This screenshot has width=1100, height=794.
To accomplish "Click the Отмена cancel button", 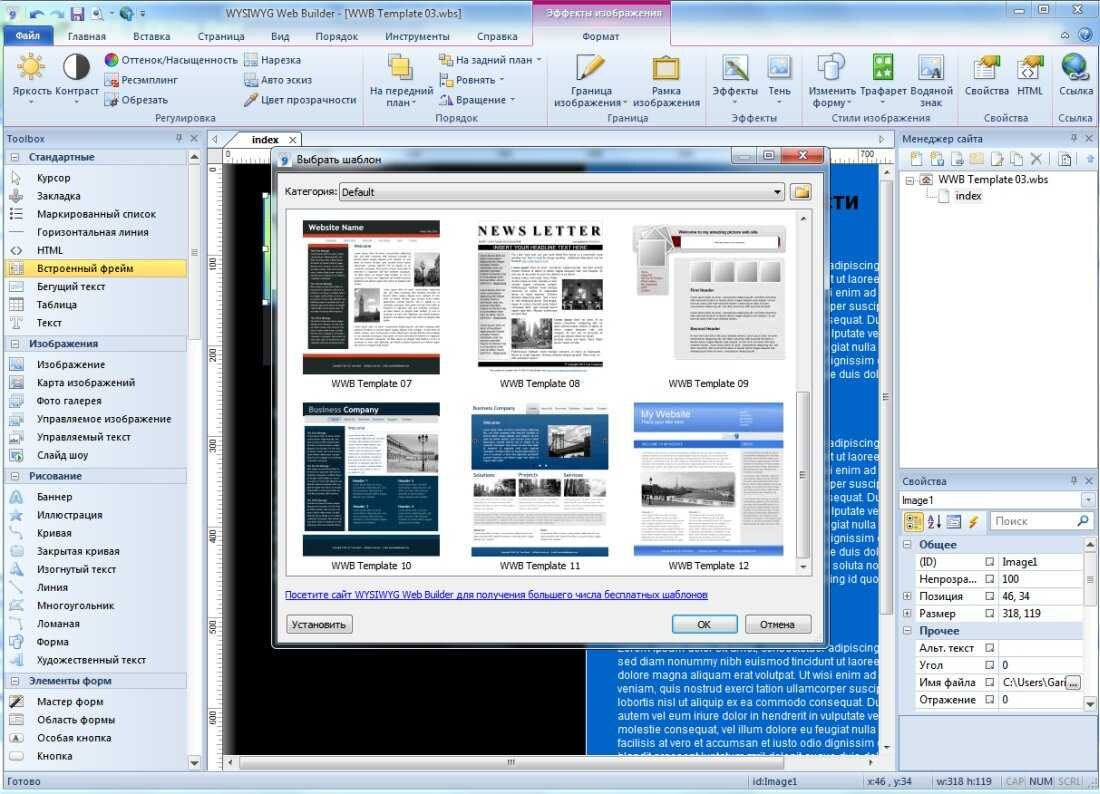I will 777,624.
